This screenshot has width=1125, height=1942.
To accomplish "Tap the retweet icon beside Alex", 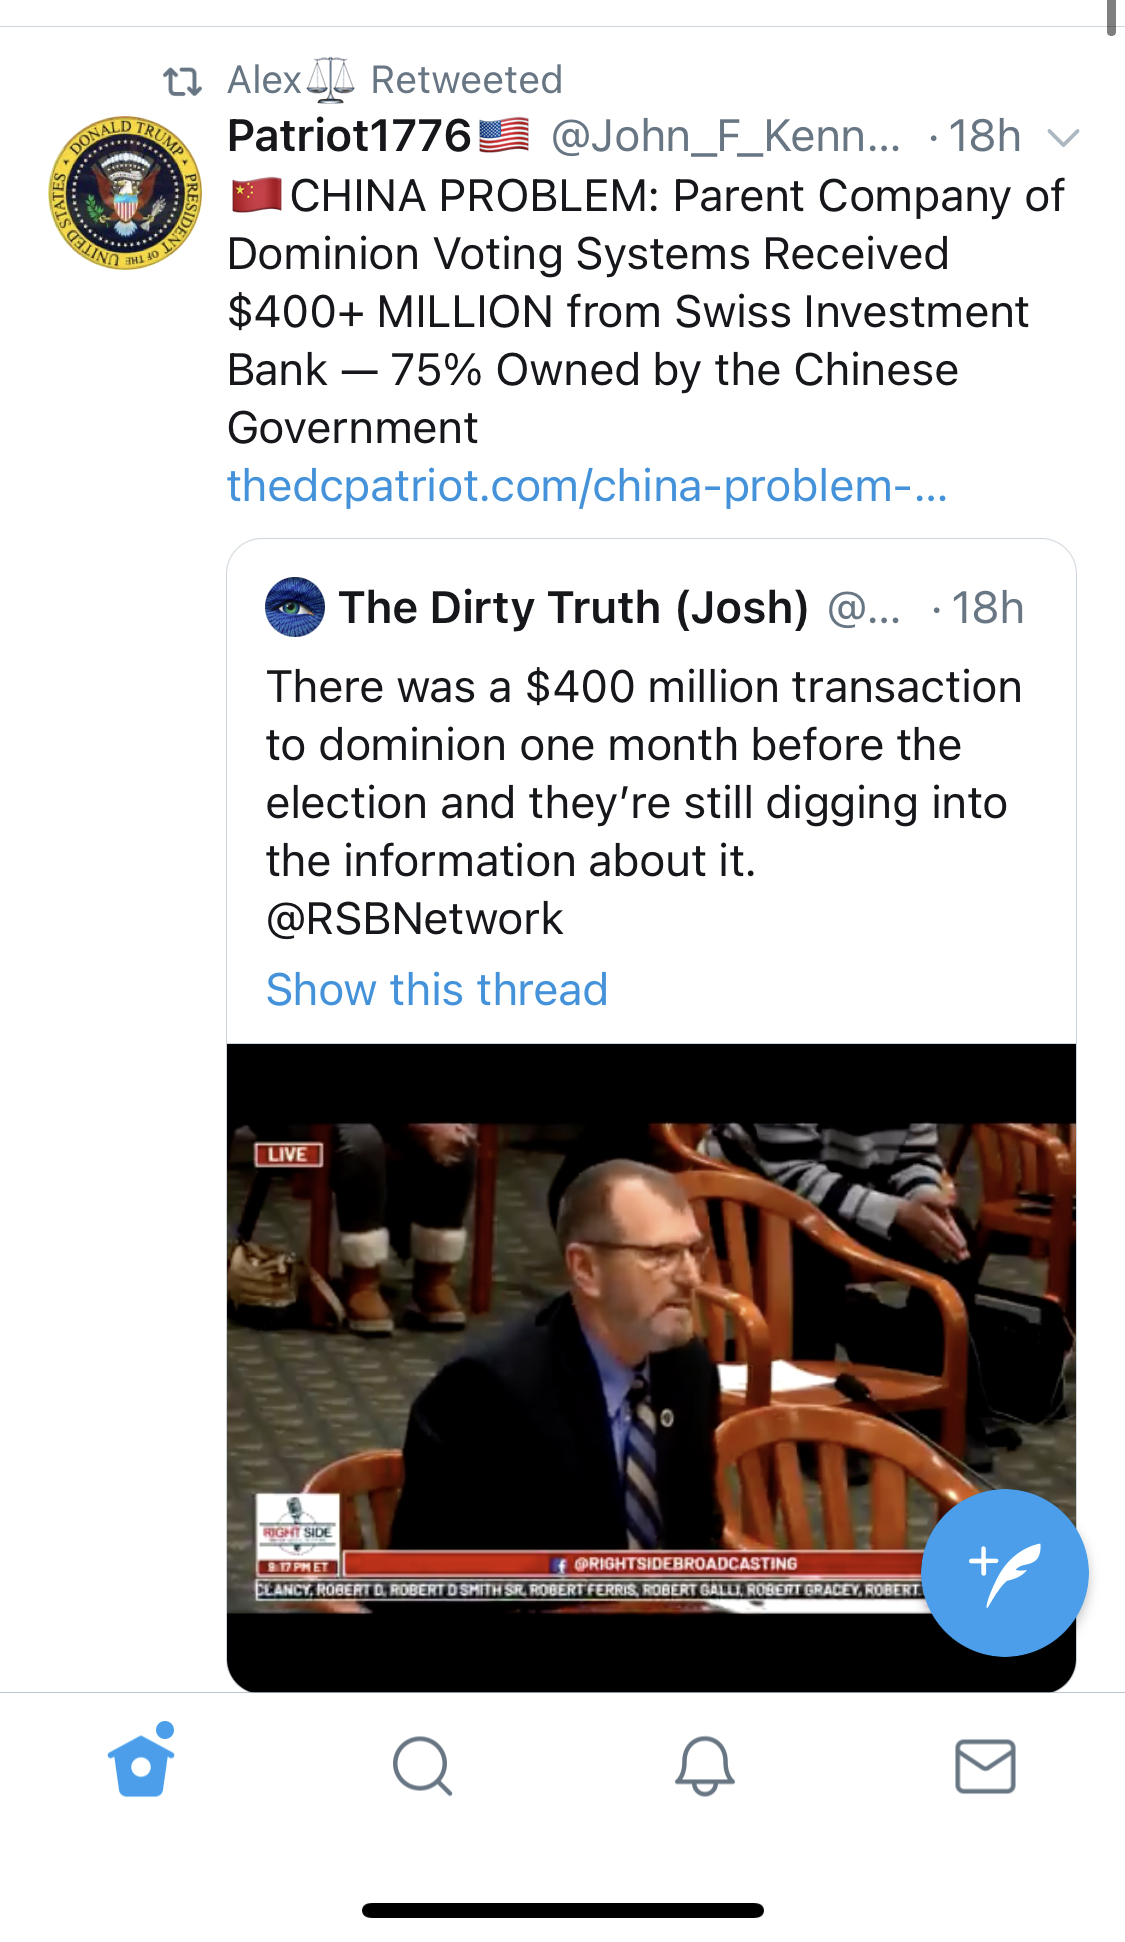I will (x=183, y=81).
